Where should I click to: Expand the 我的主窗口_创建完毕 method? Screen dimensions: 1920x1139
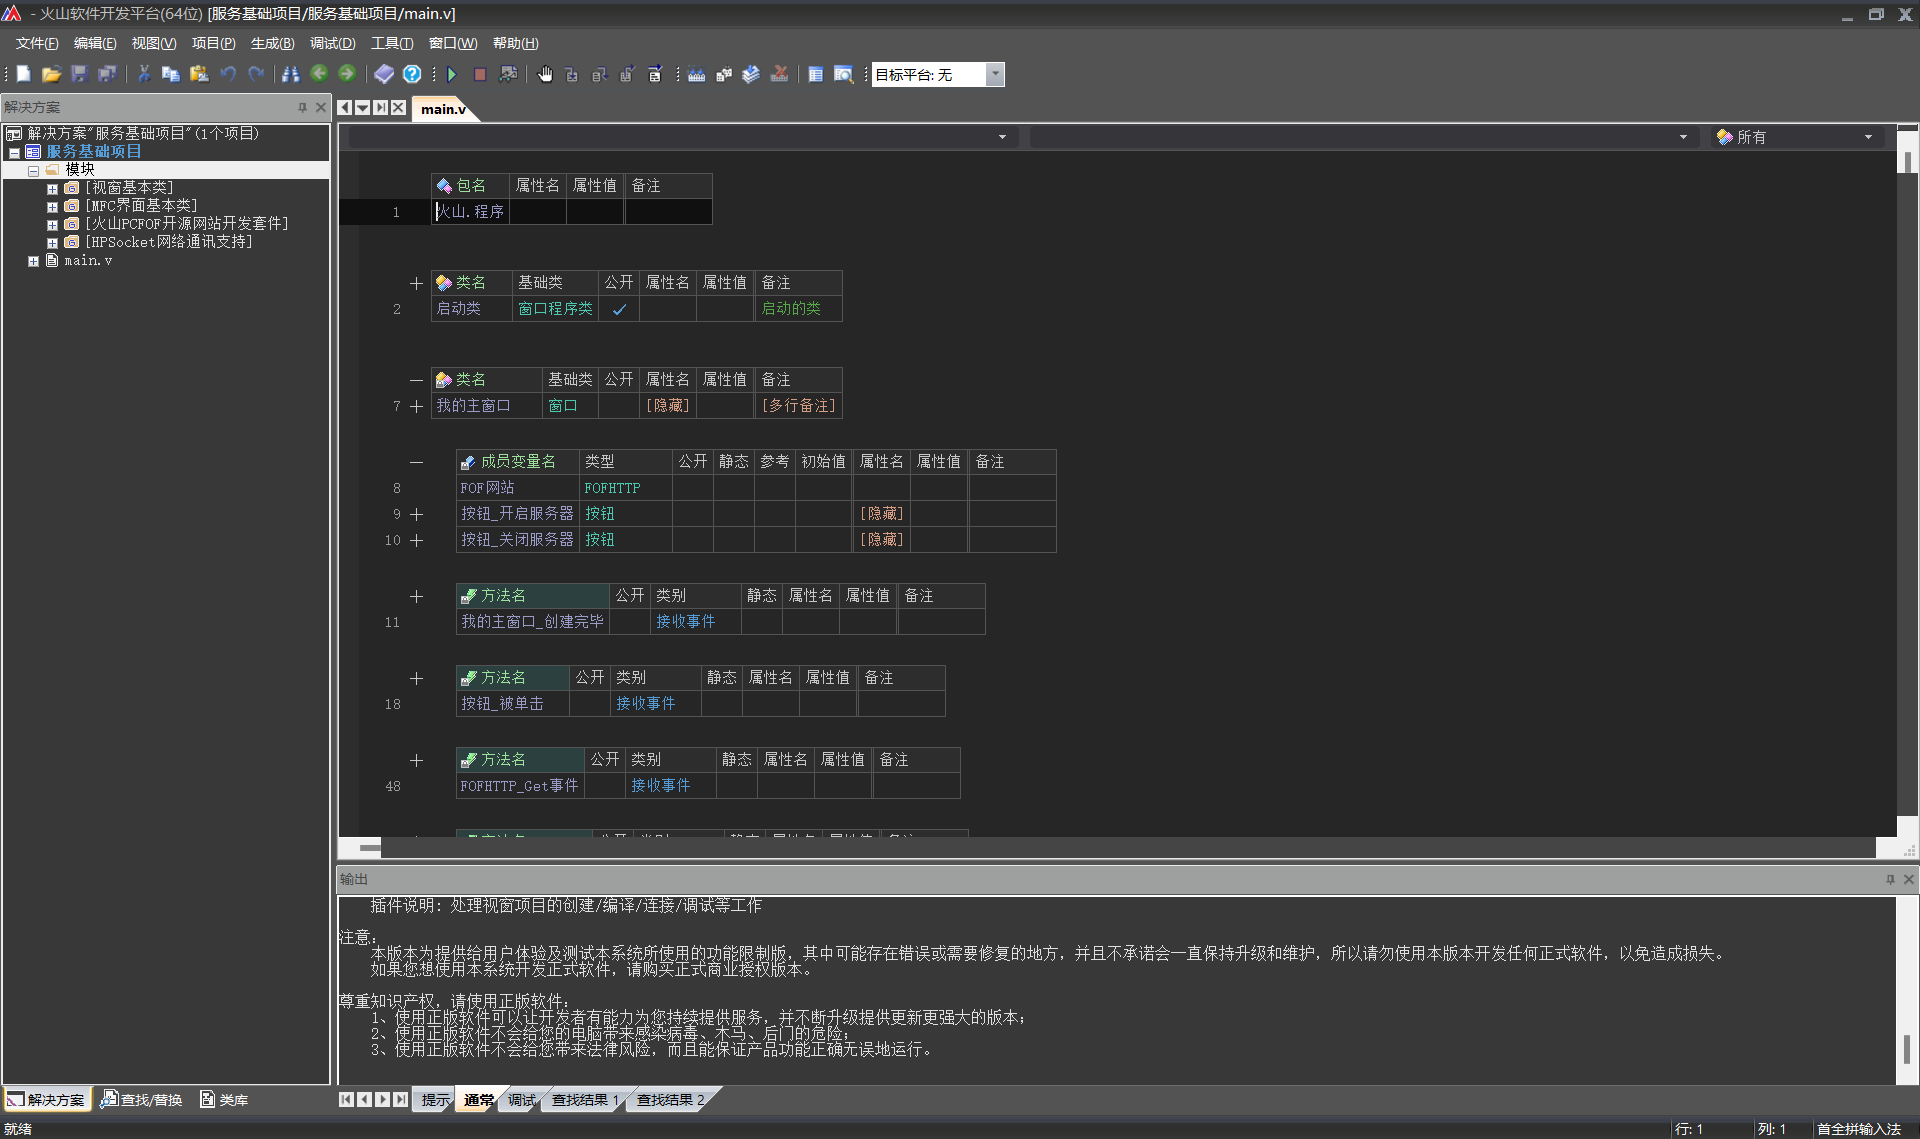tap(416, 596)
